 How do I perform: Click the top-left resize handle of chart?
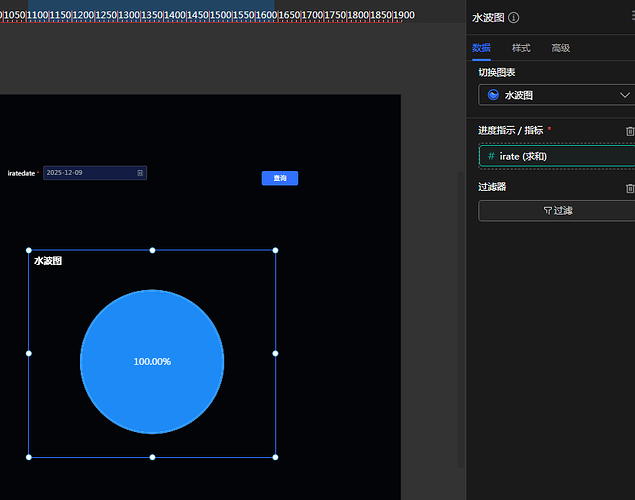28,250
